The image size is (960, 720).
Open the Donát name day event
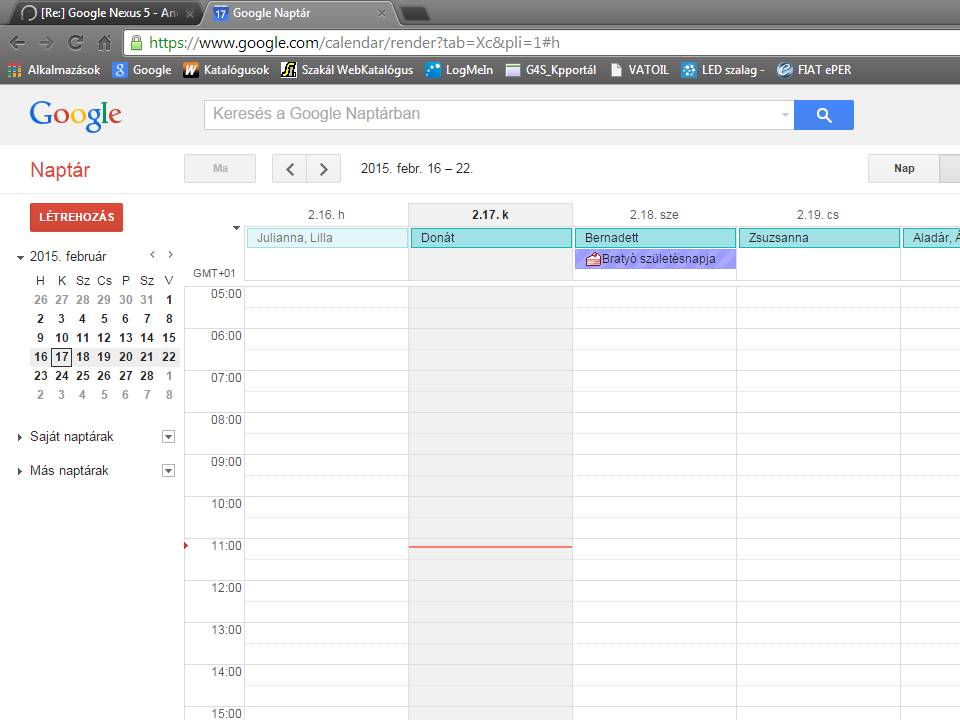point(491,238)
